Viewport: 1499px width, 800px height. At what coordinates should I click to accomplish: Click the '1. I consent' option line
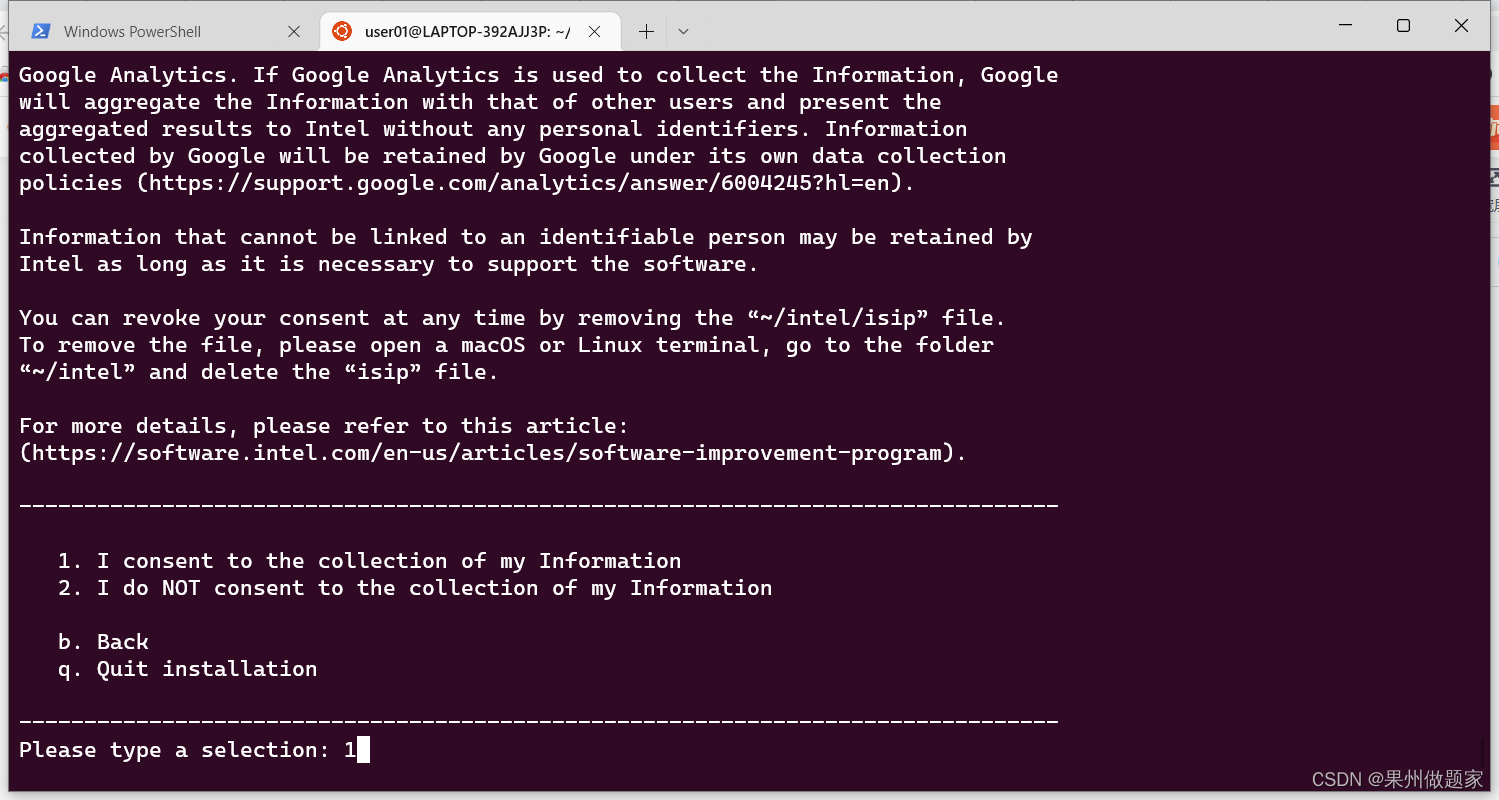point(369,560)
